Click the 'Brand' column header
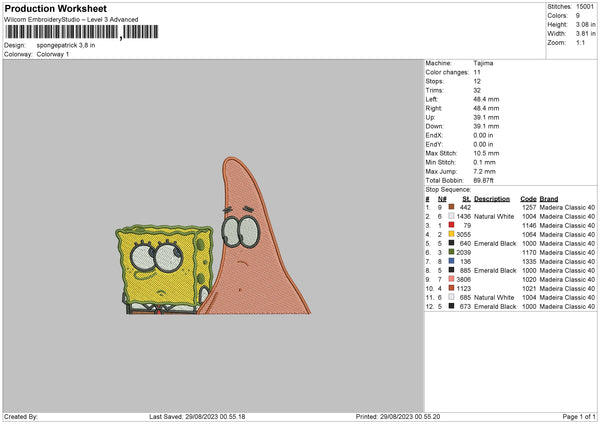Viewport: 600px width, 424px height. (549, 199)
